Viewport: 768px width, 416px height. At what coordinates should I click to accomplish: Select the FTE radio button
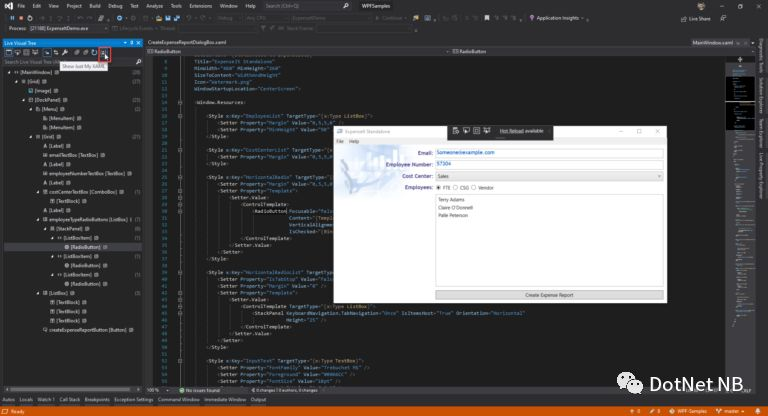(438, 188)
